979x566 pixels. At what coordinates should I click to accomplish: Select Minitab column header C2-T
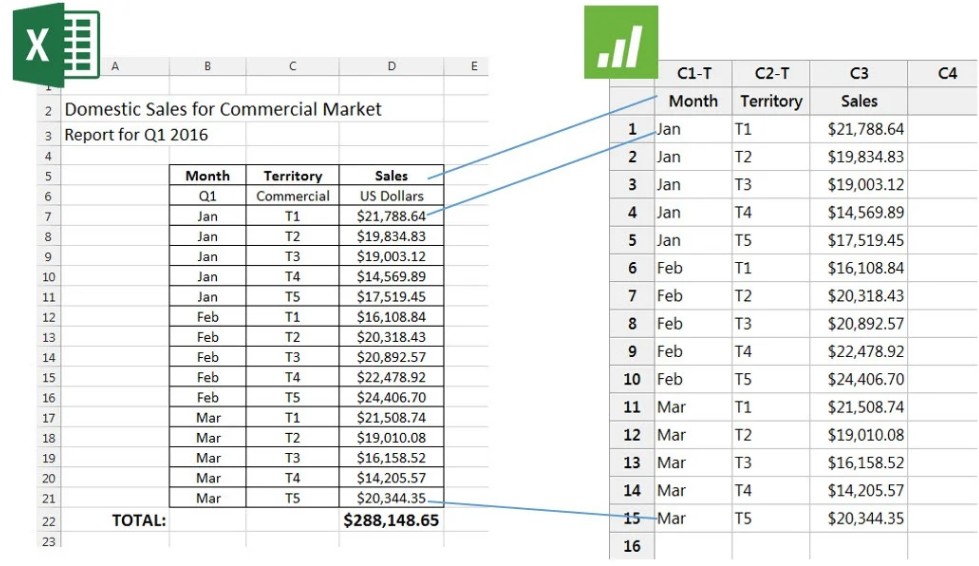coord(771,74)
